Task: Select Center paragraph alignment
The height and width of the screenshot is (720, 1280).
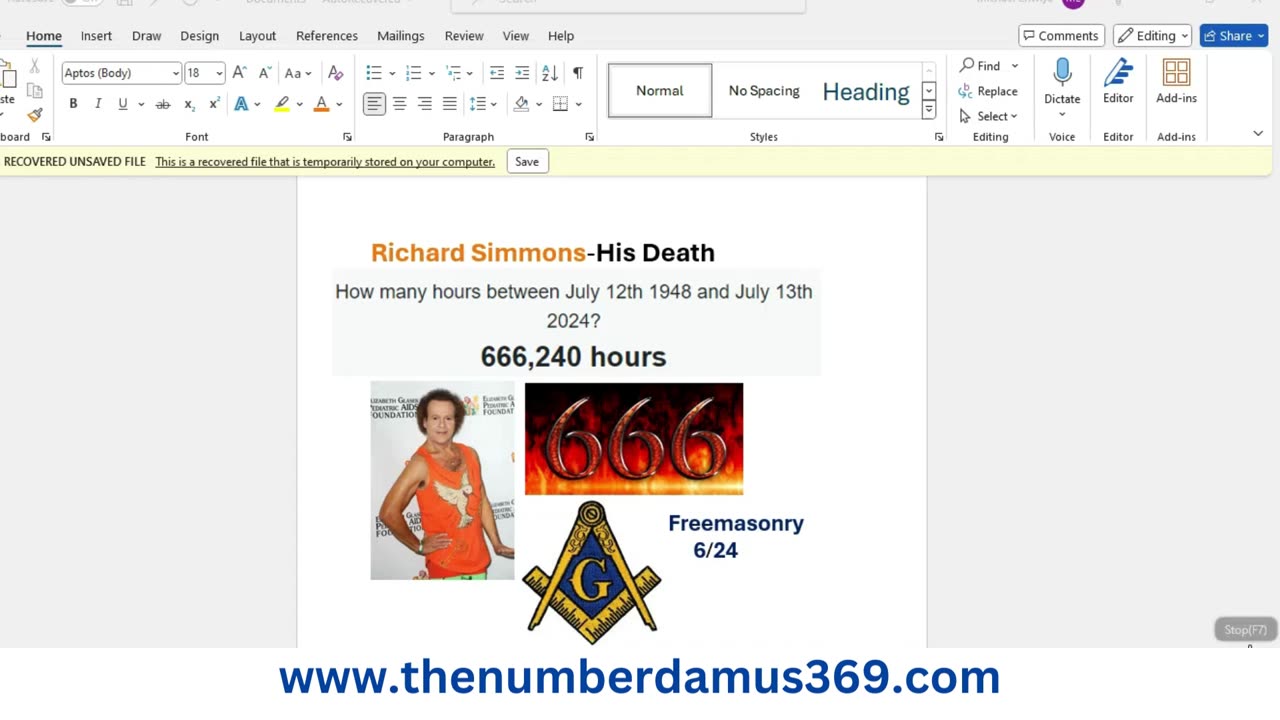Action: pyautogui.click(x=399, y=104)
